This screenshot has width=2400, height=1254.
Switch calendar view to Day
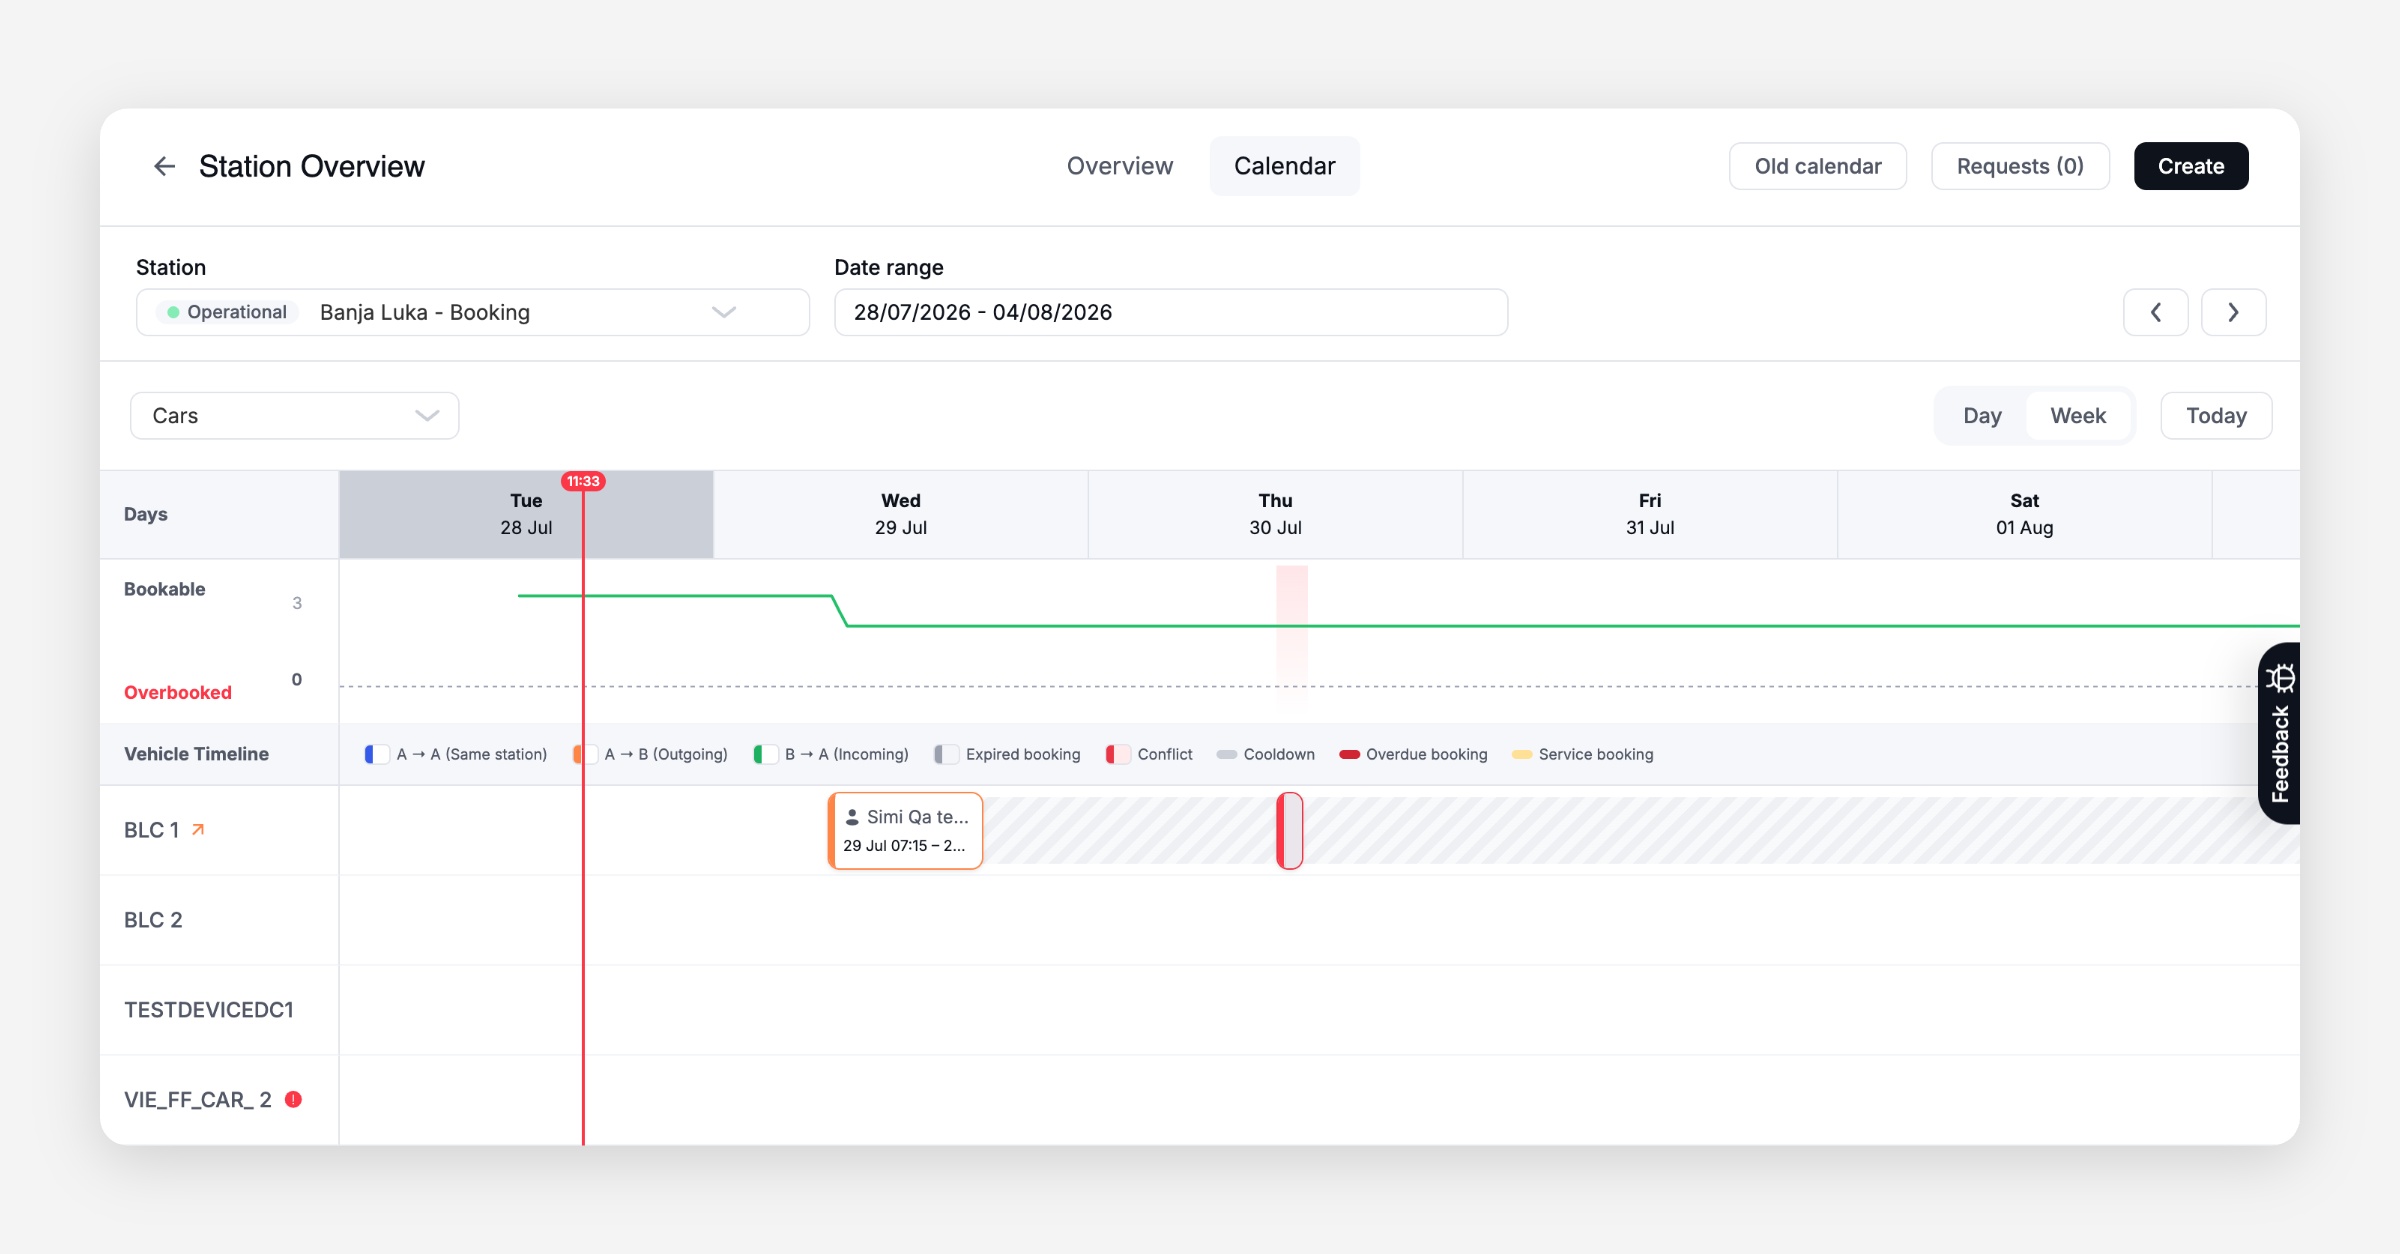(x=1982, y=416)
